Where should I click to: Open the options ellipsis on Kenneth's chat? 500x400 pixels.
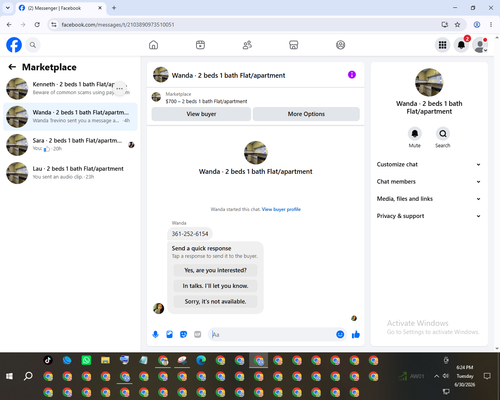pos(120,88)
